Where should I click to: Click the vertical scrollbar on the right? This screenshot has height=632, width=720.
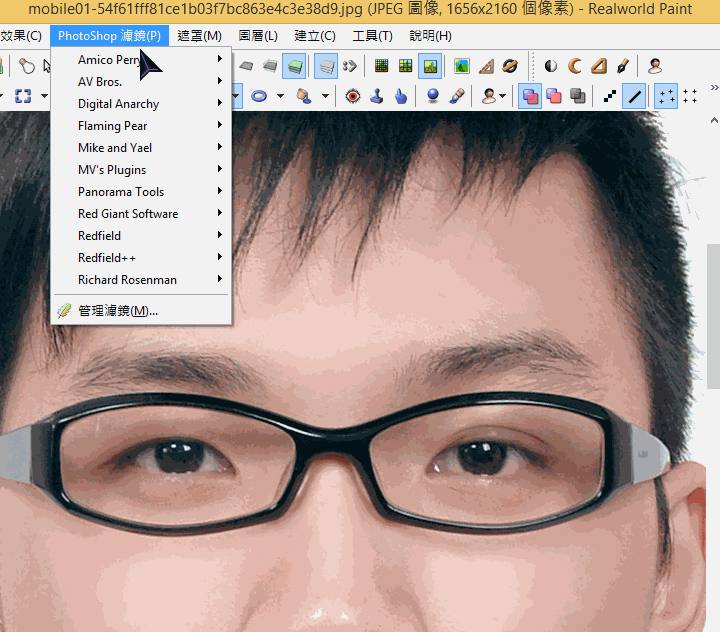(713, 315)
